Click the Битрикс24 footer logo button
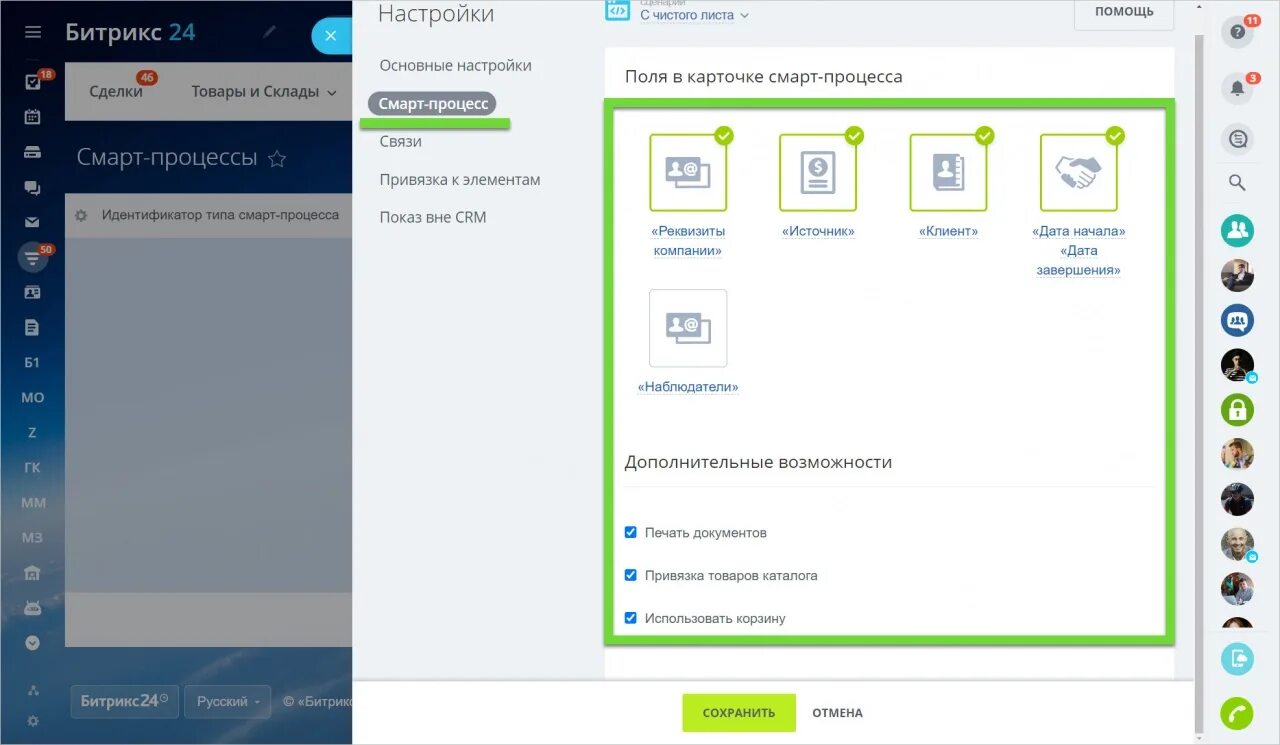The width and height of the screenshot is (1280, 745). click(x=124, y=701)
